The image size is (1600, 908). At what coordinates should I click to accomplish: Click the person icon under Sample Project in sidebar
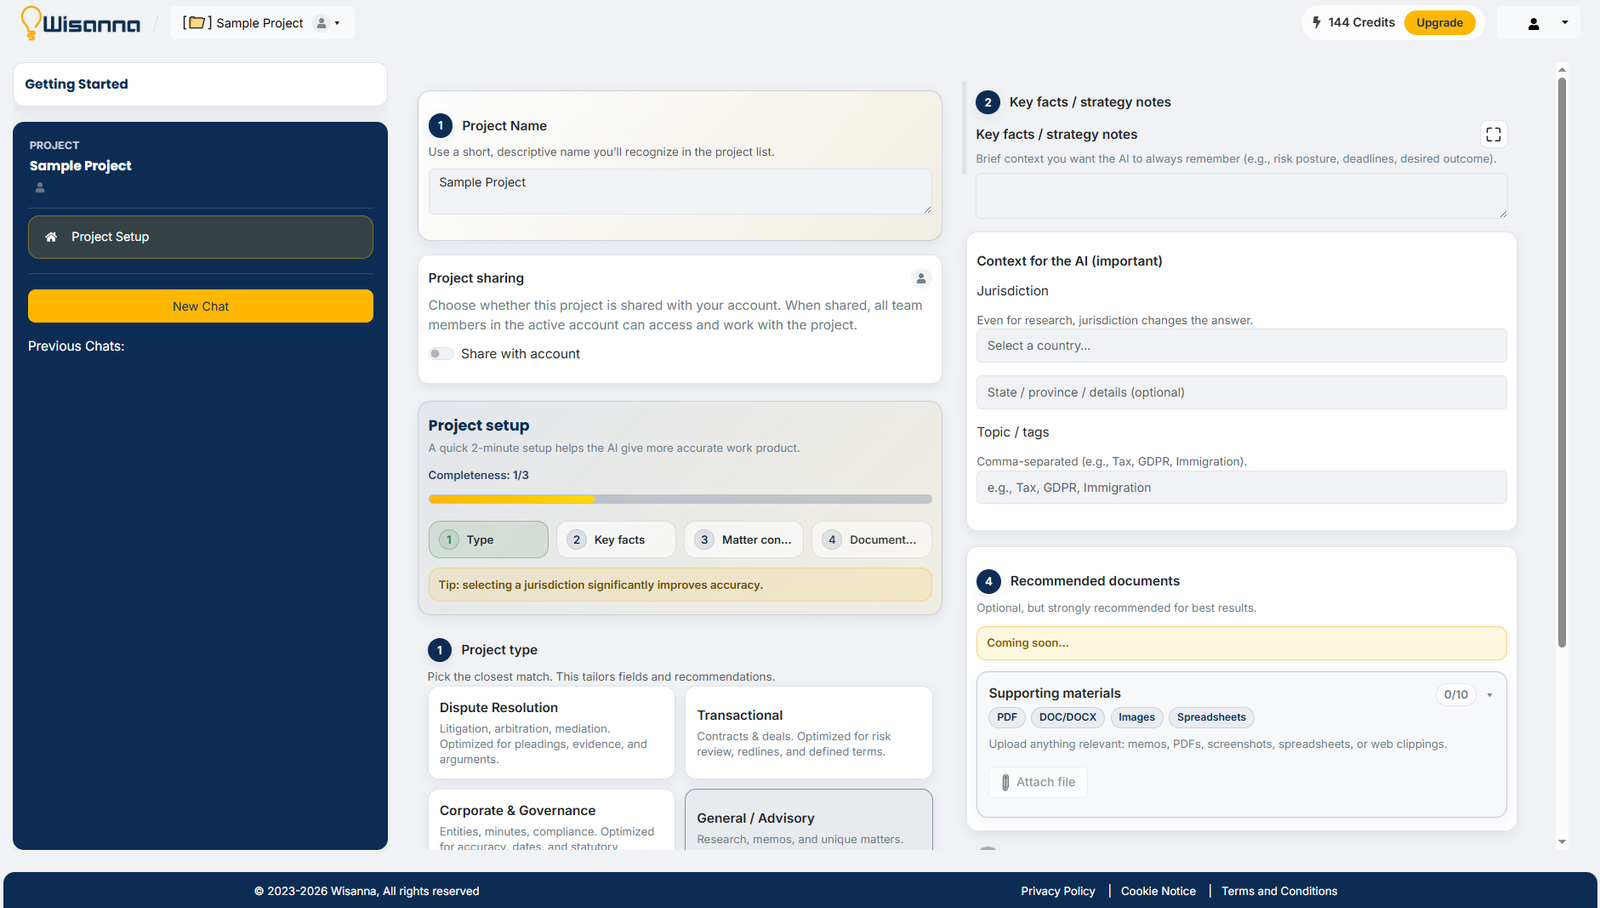click(x=37, y=186)
